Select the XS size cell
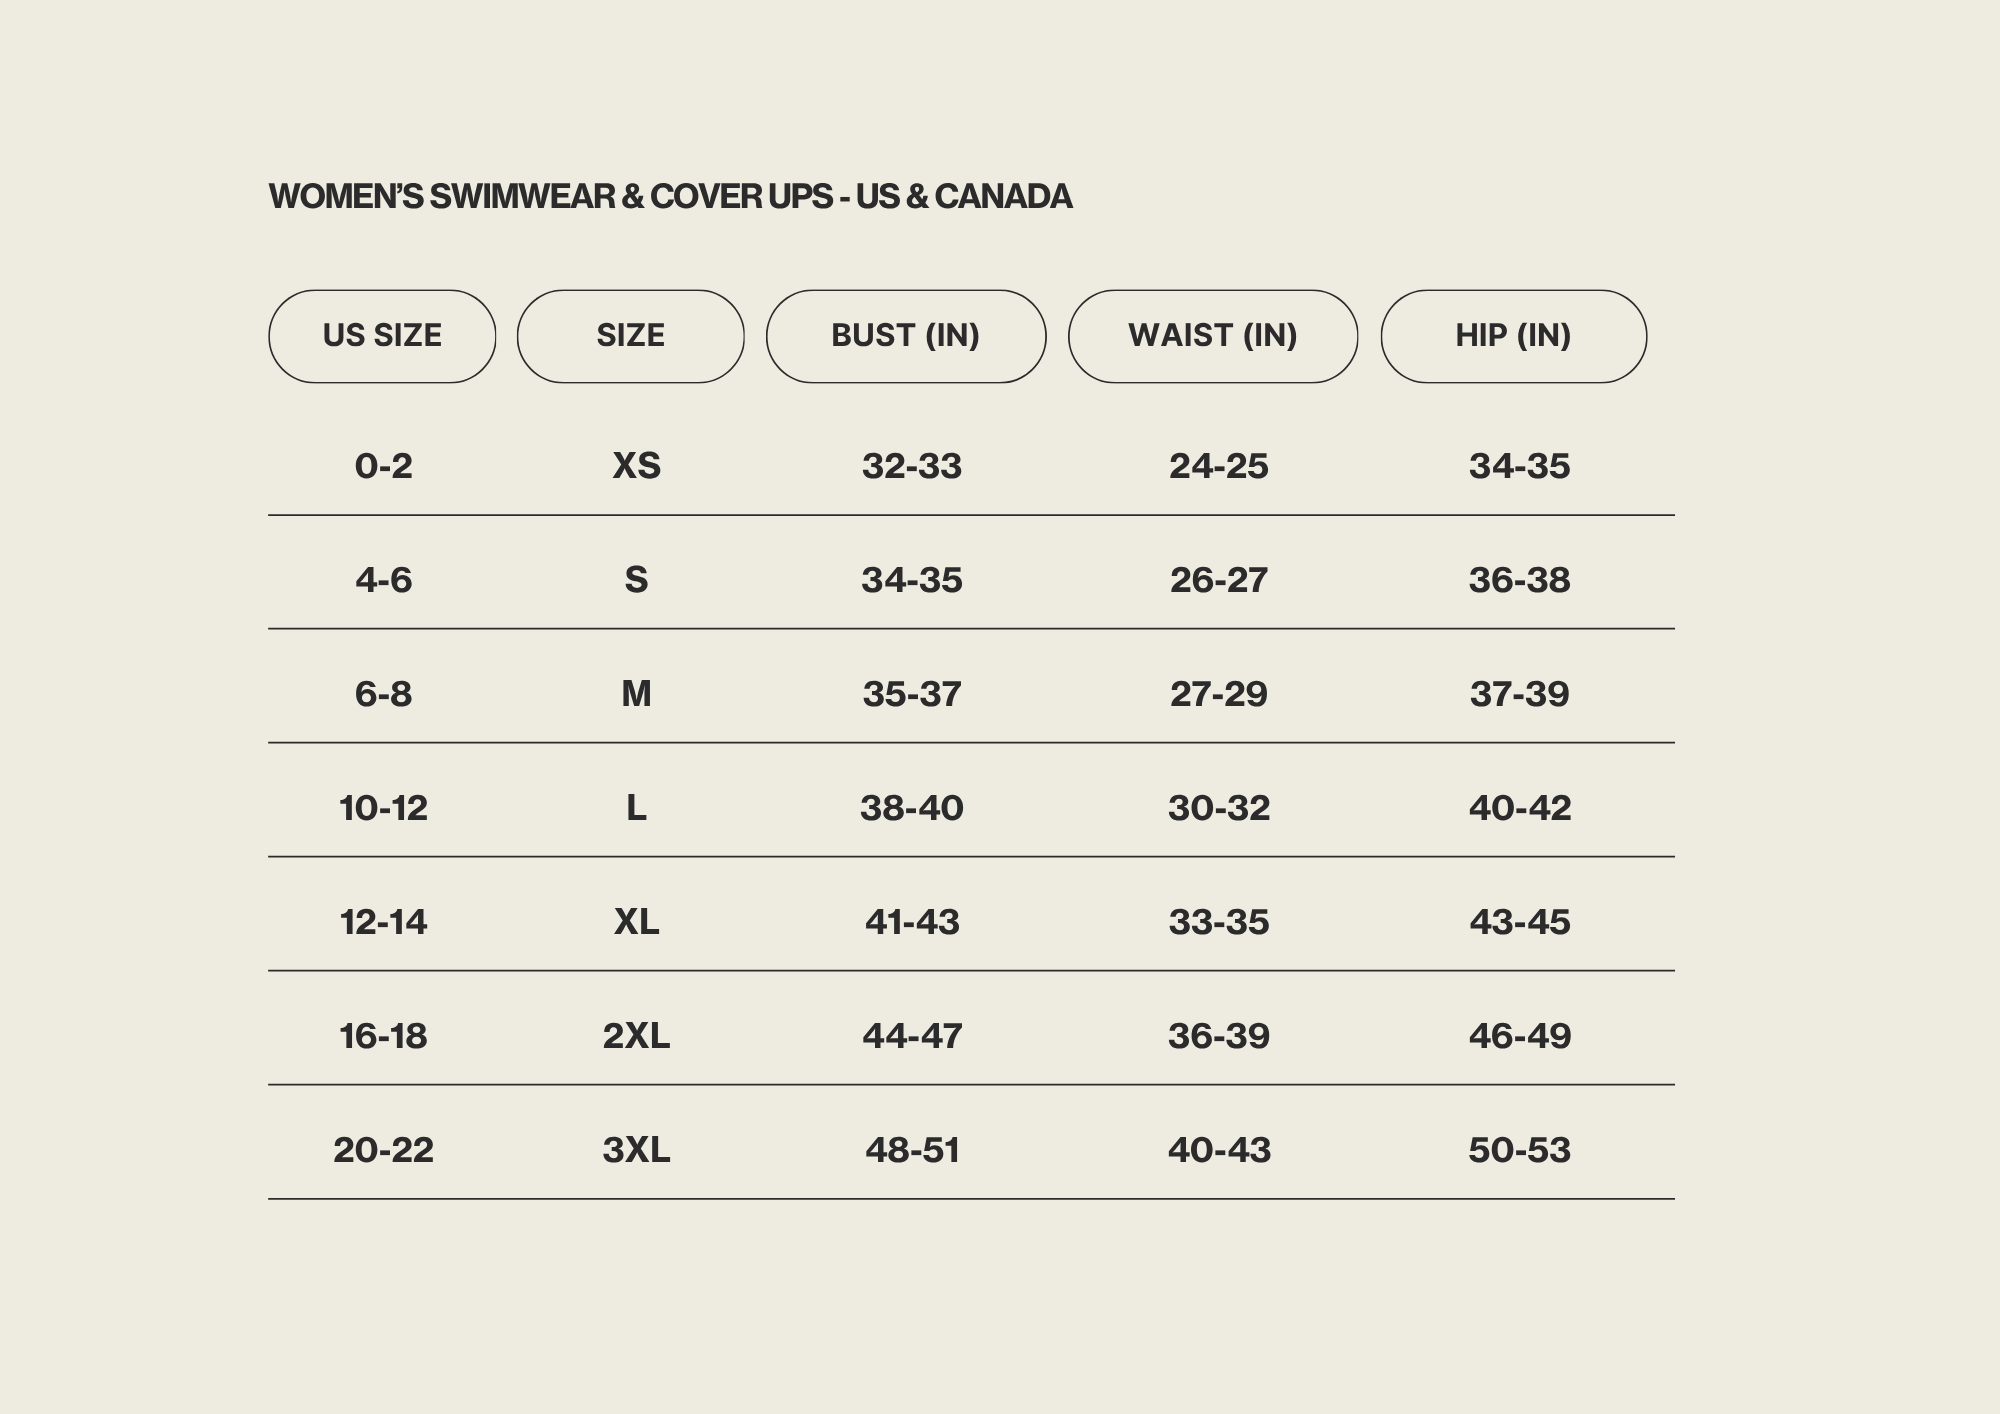 coord(636,466)
